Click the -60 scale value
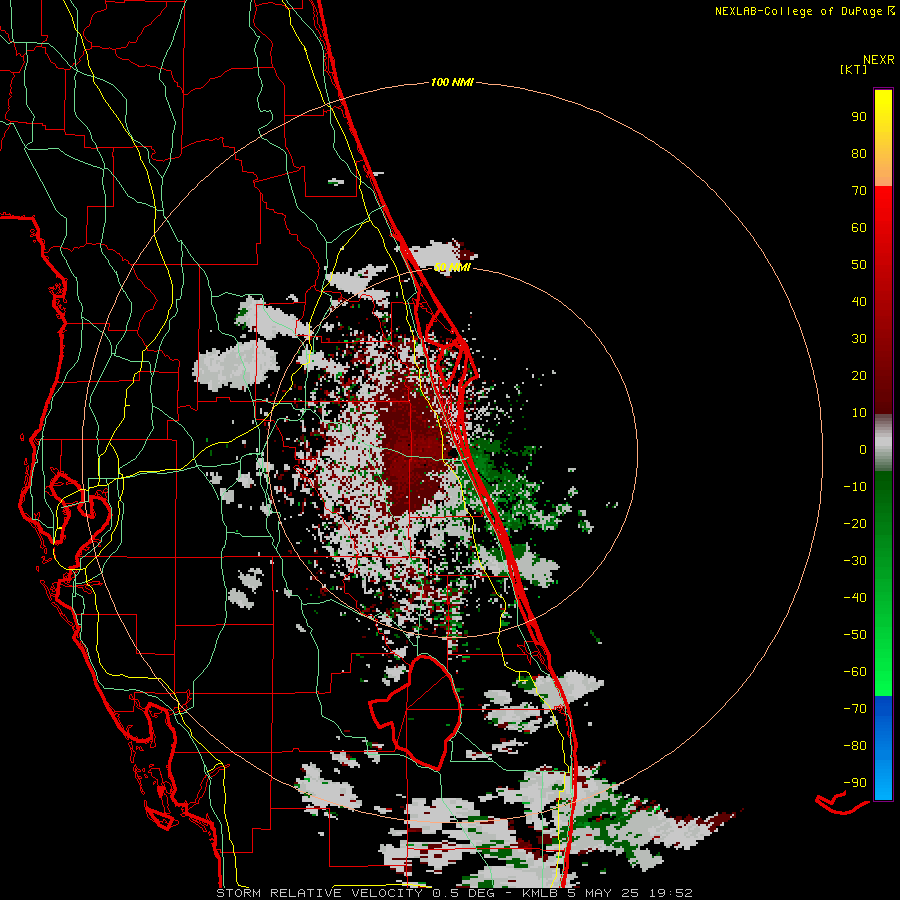Viewport: 900px width, 900px height. pyautogui.click(x=855, y=672)
